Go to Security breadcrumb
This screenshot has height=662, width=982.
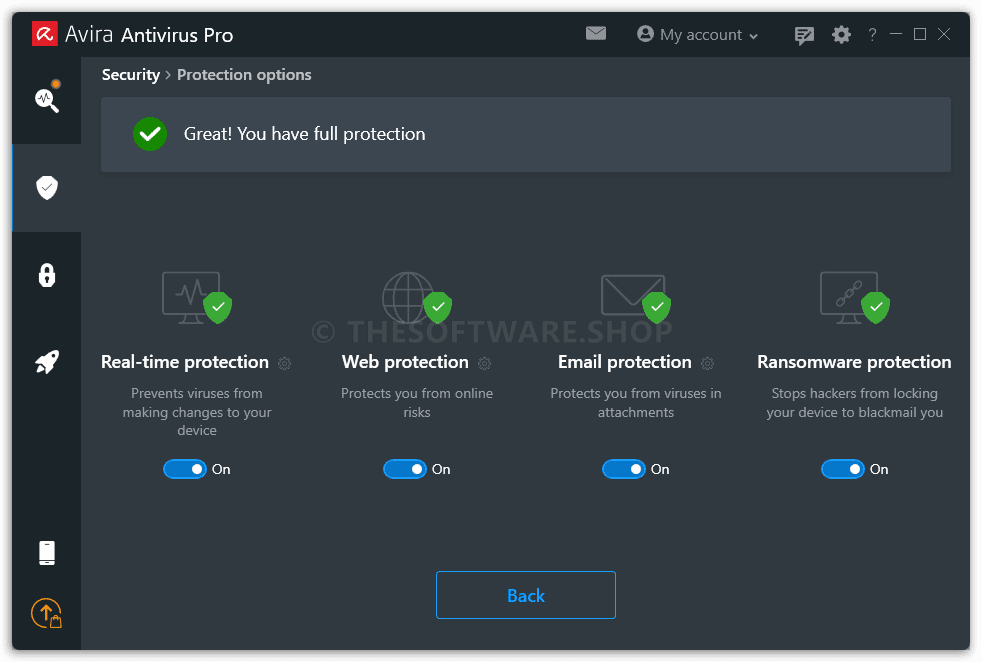click(x=131, y=75)
